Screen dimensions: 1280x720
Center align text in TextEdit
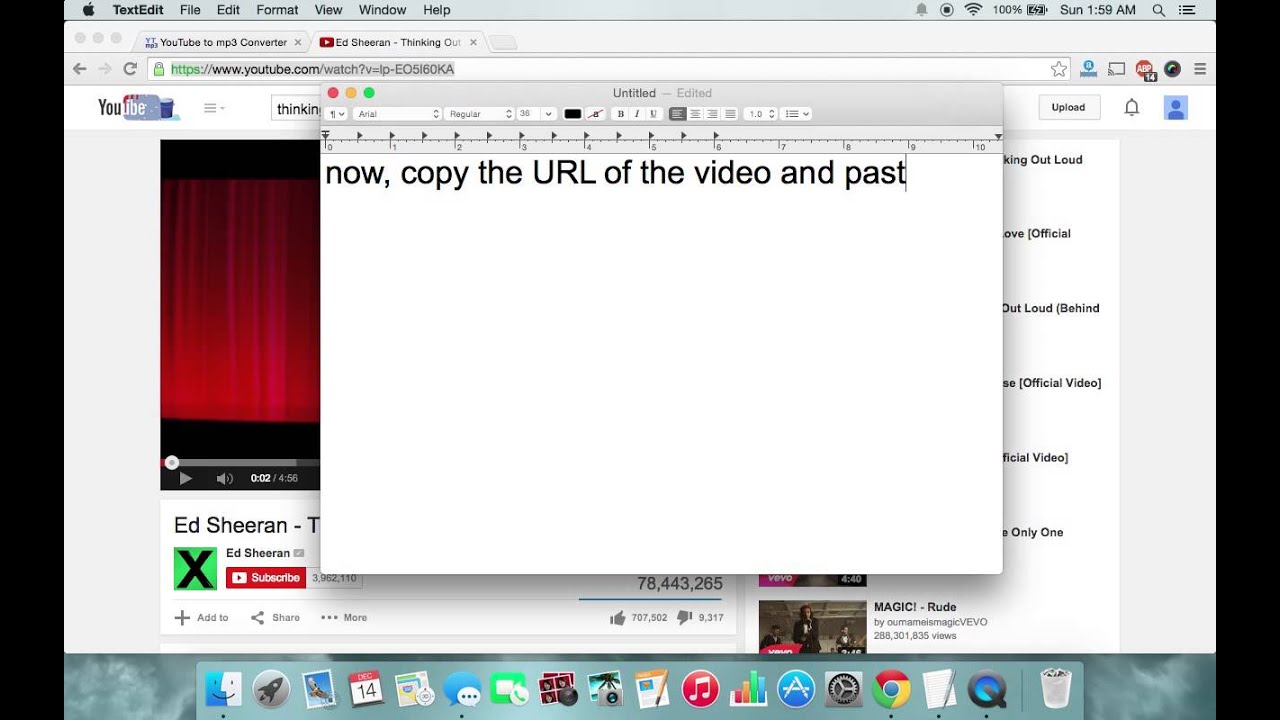(695, 114)
